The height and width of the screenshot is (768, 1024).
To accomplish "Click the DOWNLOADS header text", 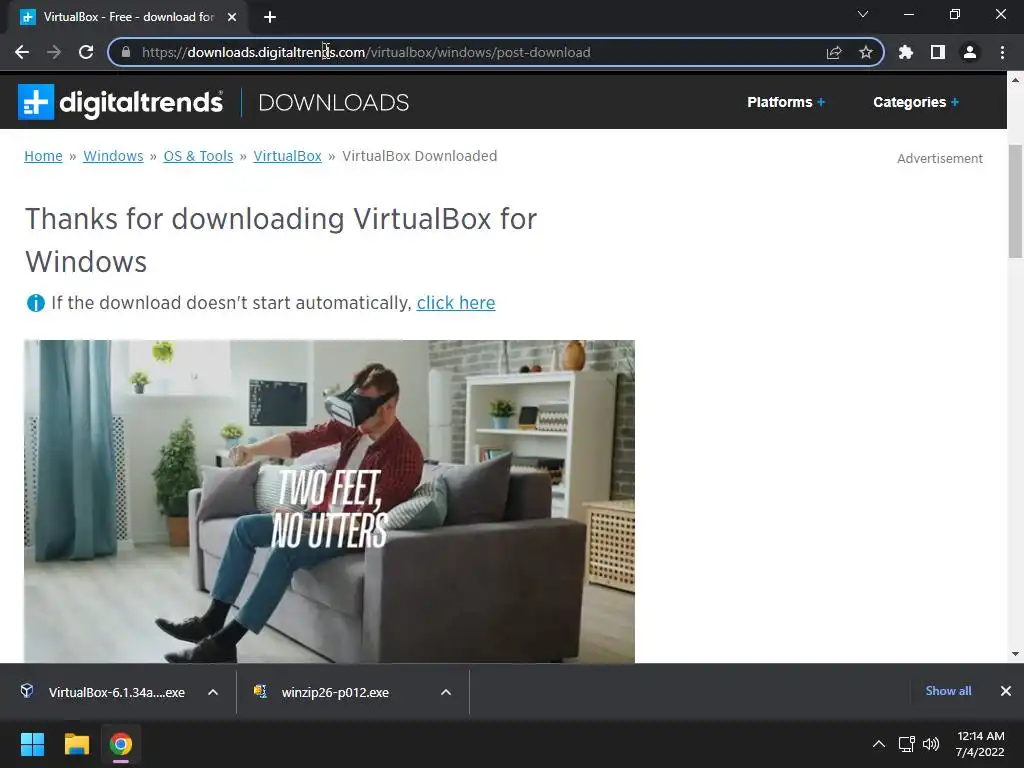I will [x=334, y=103].
